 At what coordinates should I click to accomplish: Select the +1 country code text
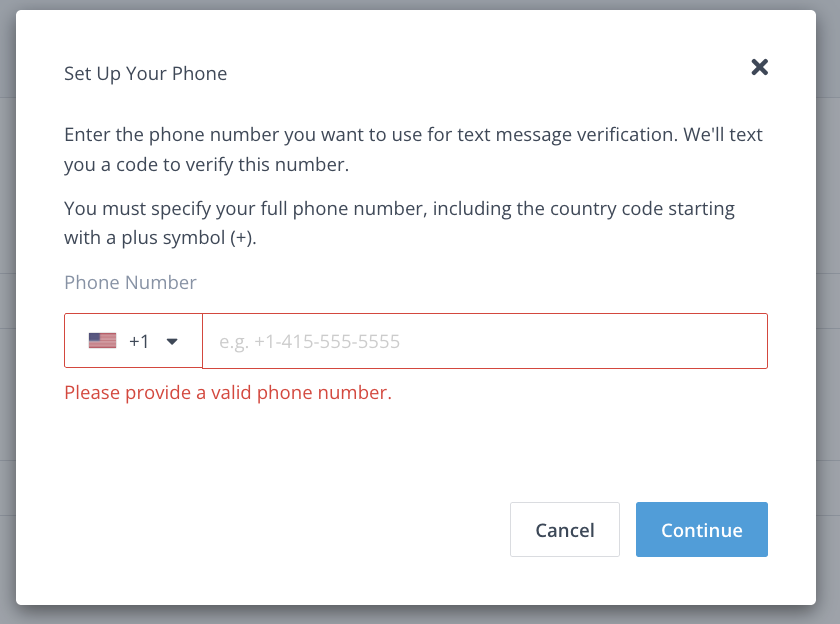click(x=139, y=342)
